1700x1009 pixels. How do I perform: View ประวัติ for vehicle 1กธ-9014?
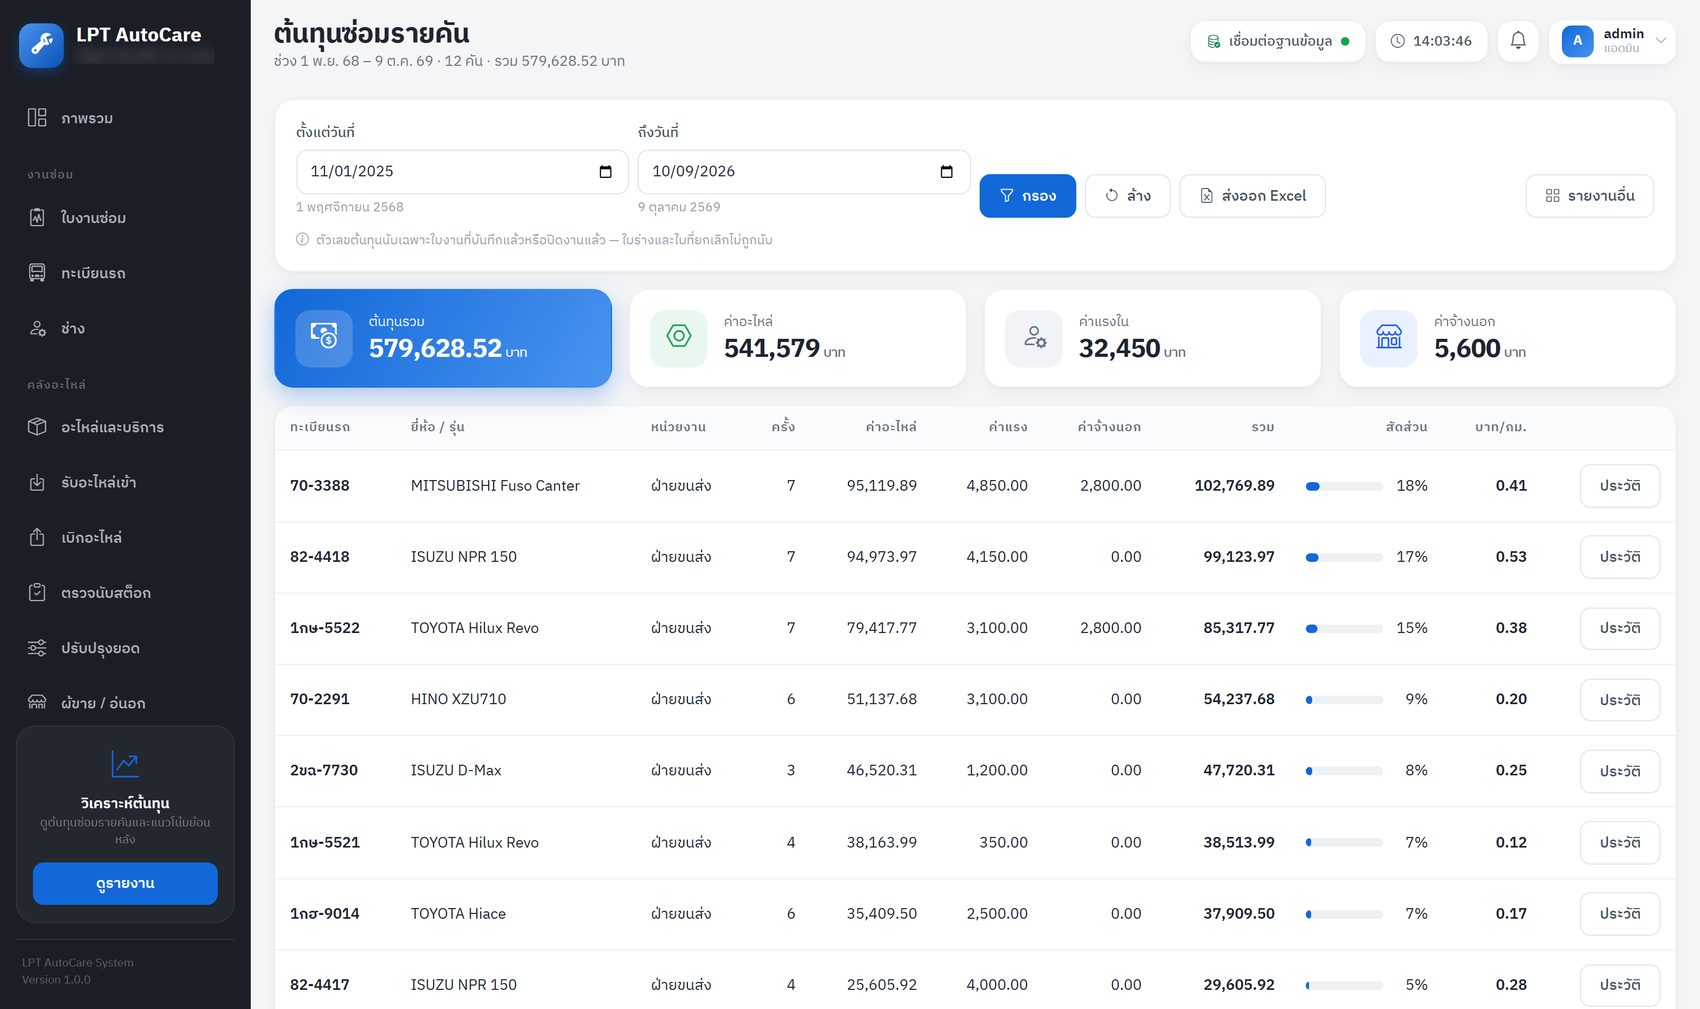(1620, 914)
